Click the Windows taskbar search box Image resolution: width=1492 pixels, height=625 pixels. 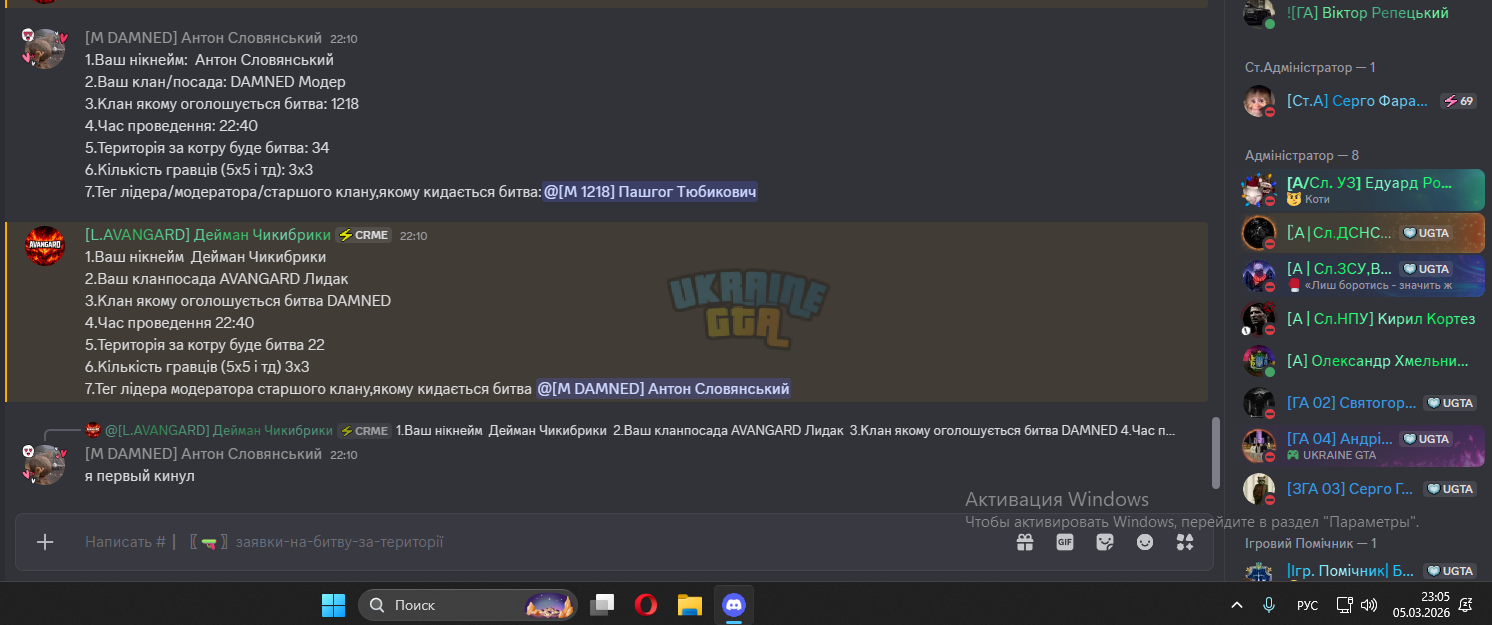click(468, 605)
